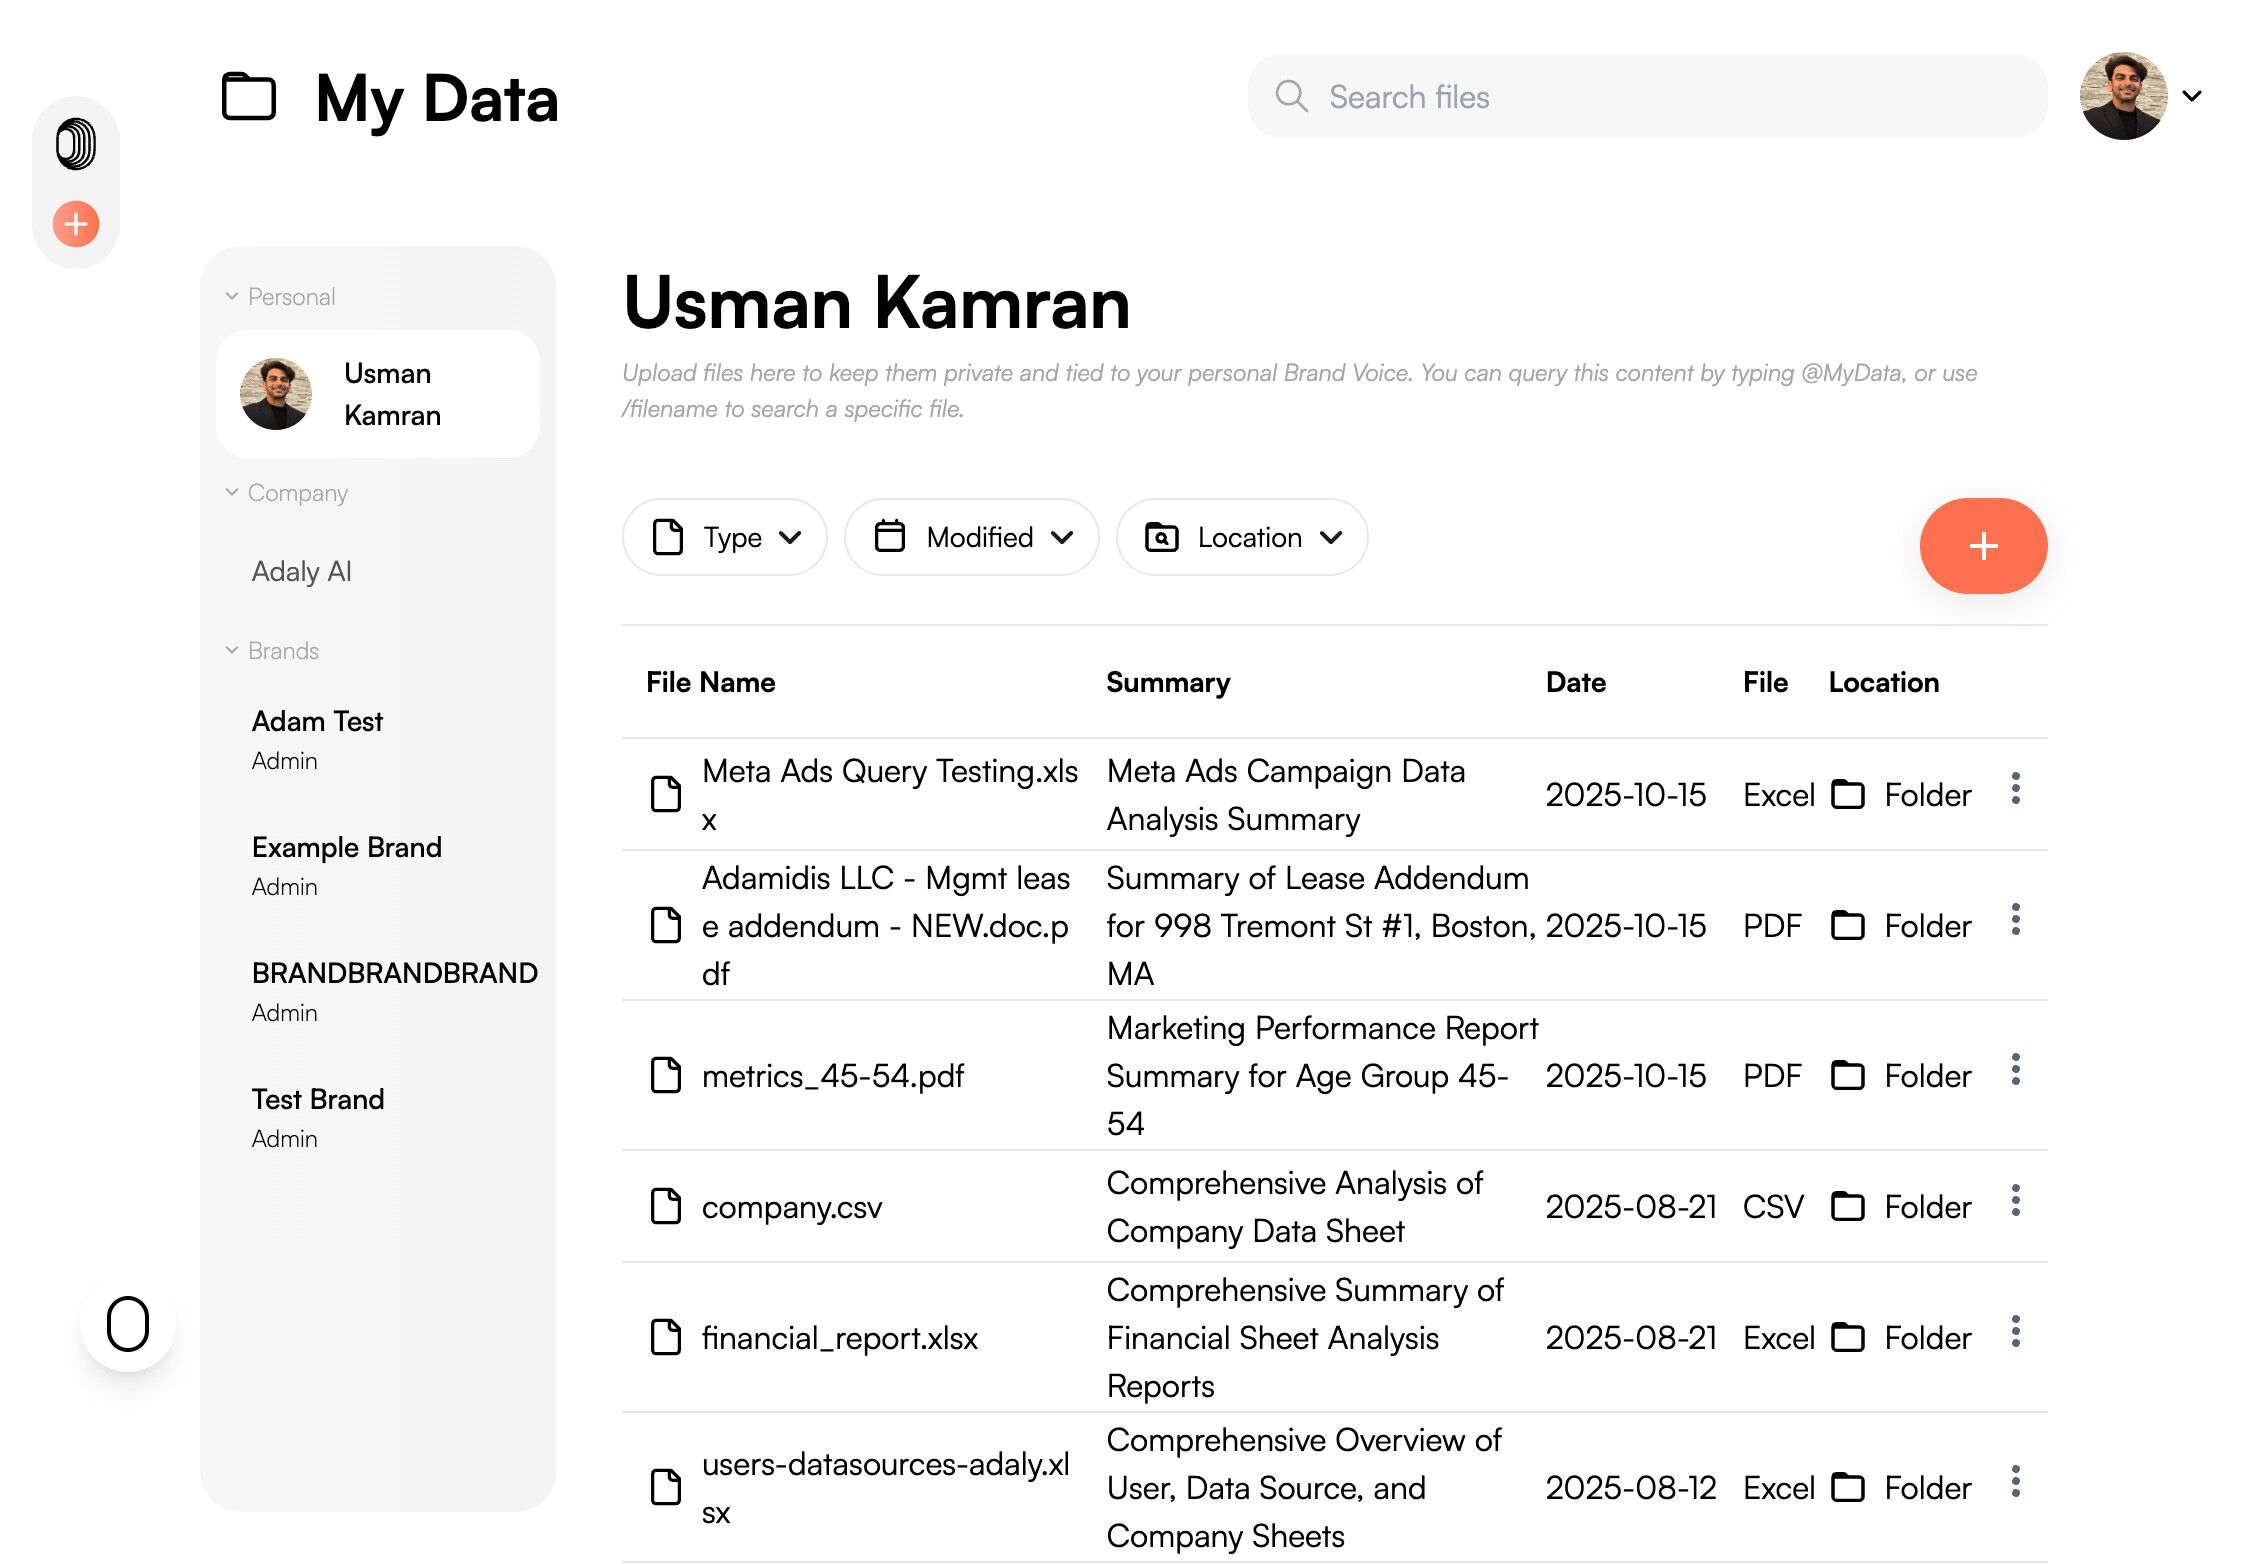Screen dimensions: 2248x1564
Task: Open the Modified filter dropdown
Action: click(x=971, y=538)
